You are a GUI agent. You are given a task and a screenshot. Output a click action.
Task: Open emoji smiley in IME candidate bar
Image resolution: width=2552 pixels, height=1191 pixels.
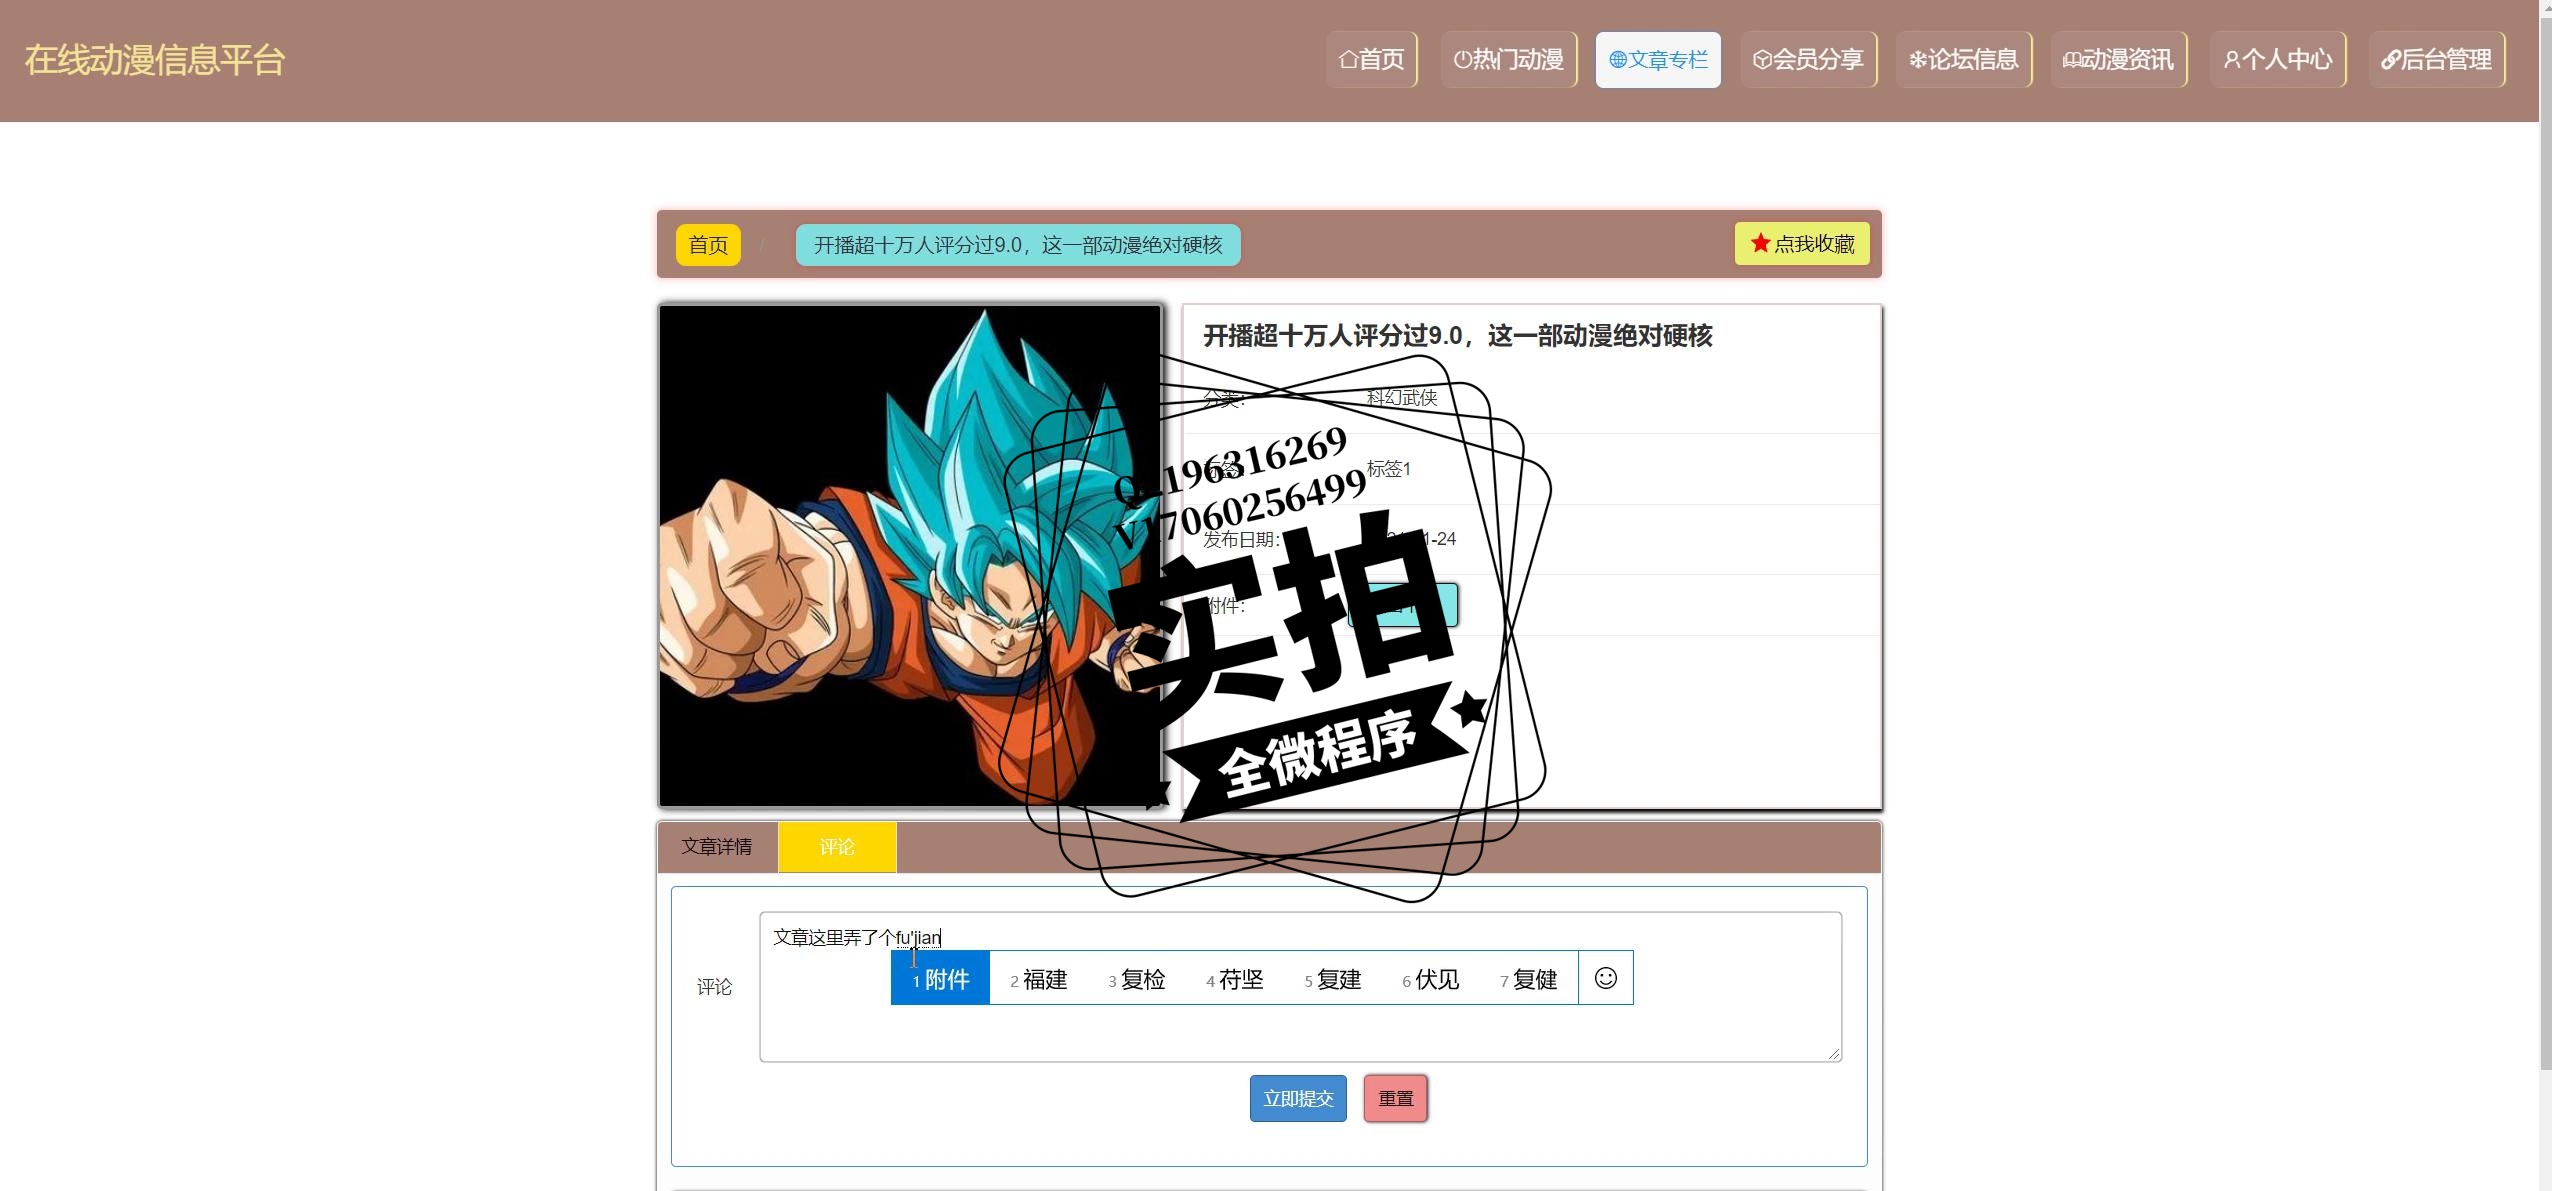pos(1606,978)
